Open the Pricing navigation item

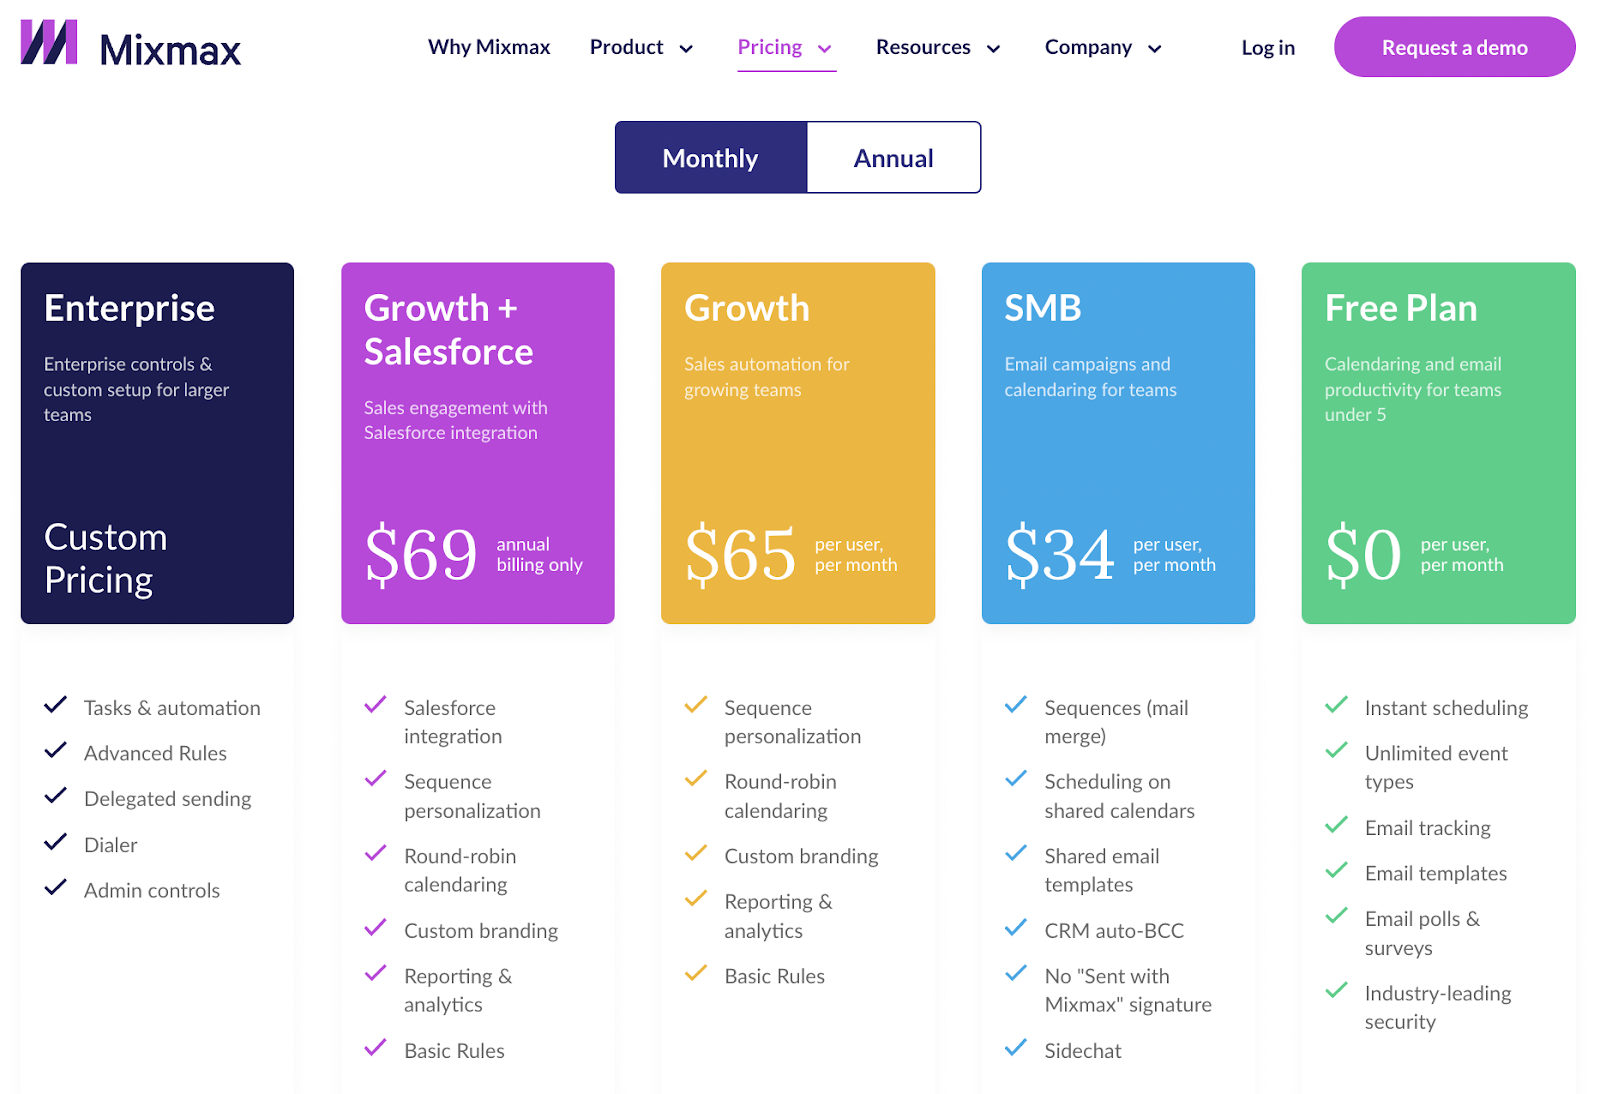tap(770, 48)
